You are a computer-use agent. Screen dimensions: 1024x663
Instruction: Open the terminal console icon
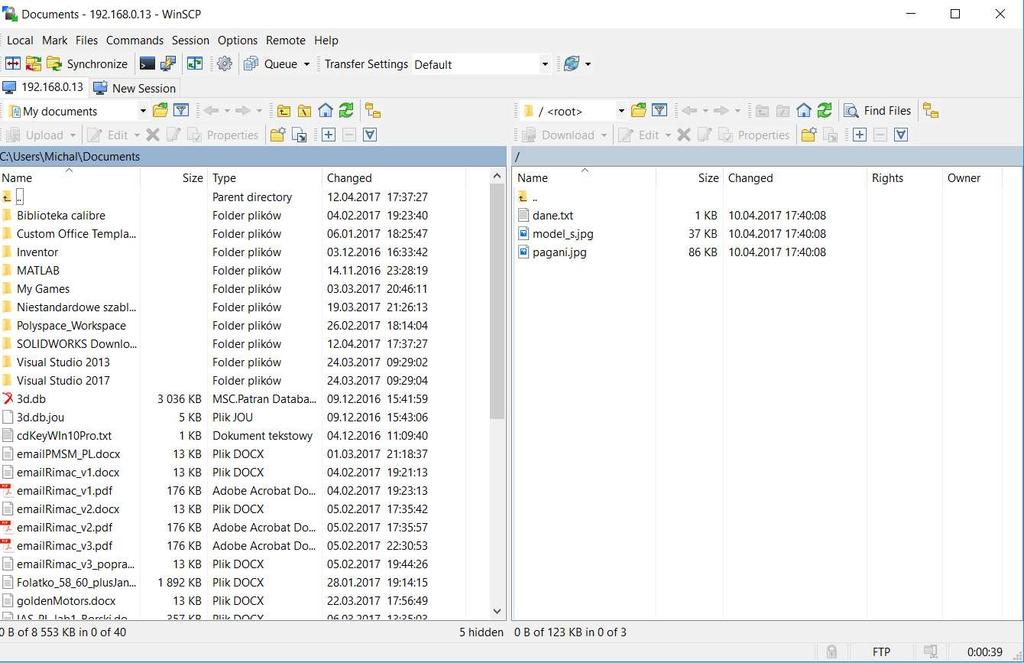point(148,63)
